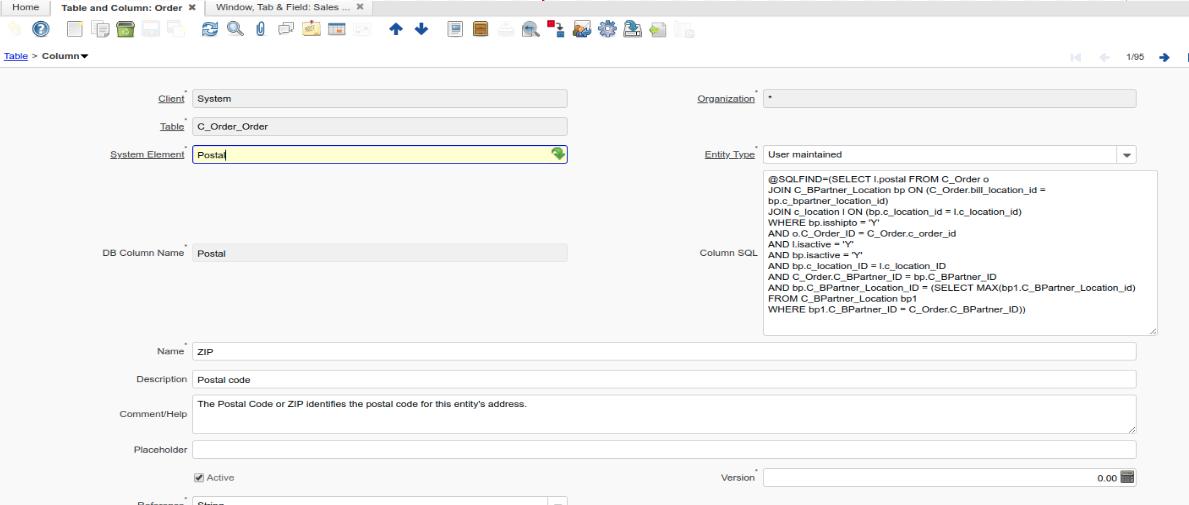Click the Description field with Postal code
The width and height of the screenshot is (1189, 505).
point(664,379)
